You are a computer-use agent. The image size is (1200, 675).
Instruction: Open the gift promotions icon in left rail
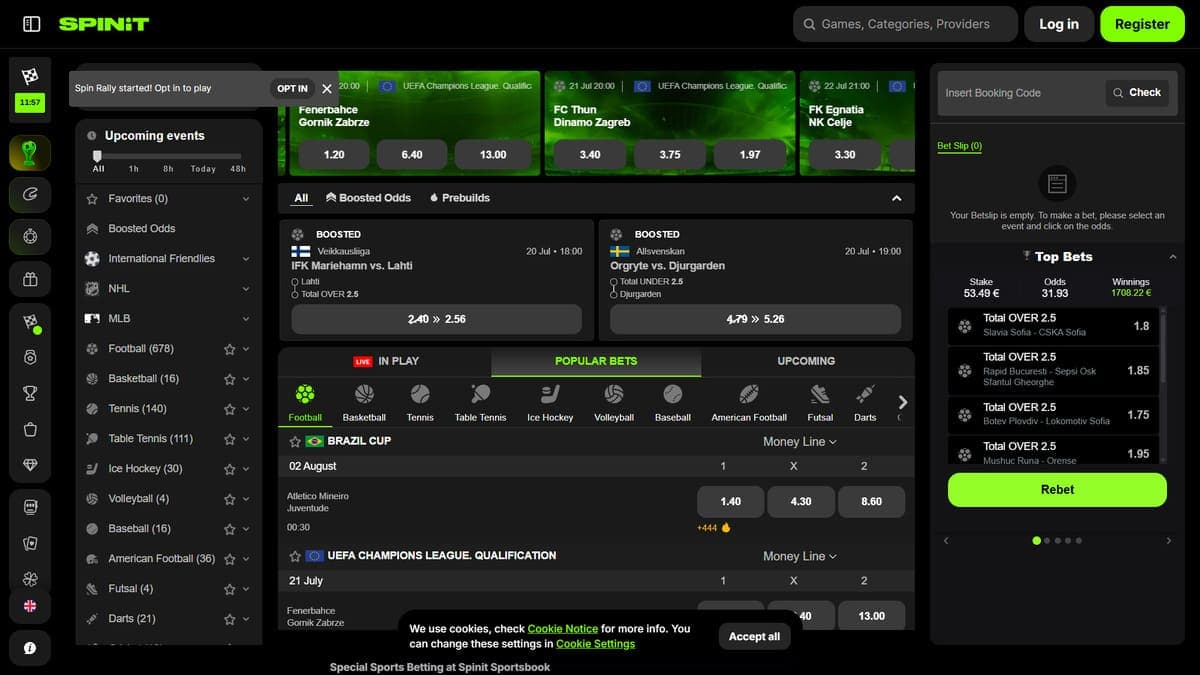30,279
